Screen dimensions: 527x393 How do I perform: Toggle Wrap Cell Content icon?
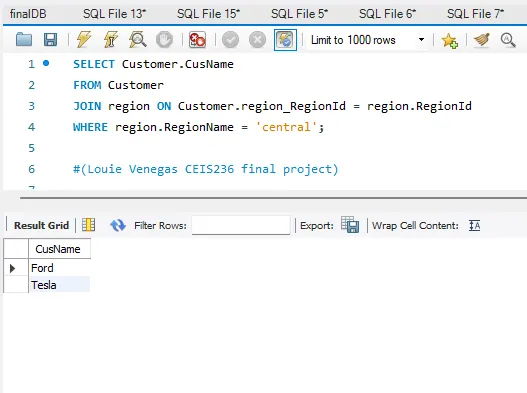(x=474, y=225)
